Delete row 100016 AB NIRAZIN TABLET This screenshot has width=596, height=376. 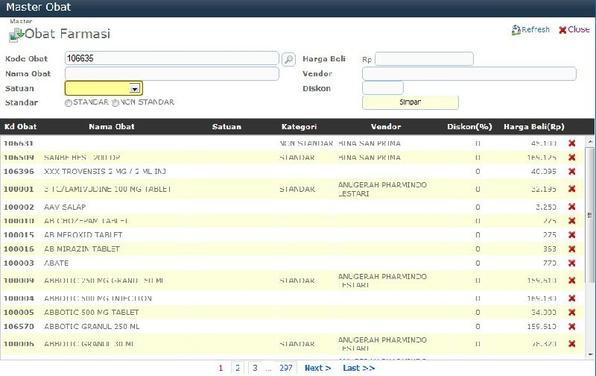[x=572, y=249]
